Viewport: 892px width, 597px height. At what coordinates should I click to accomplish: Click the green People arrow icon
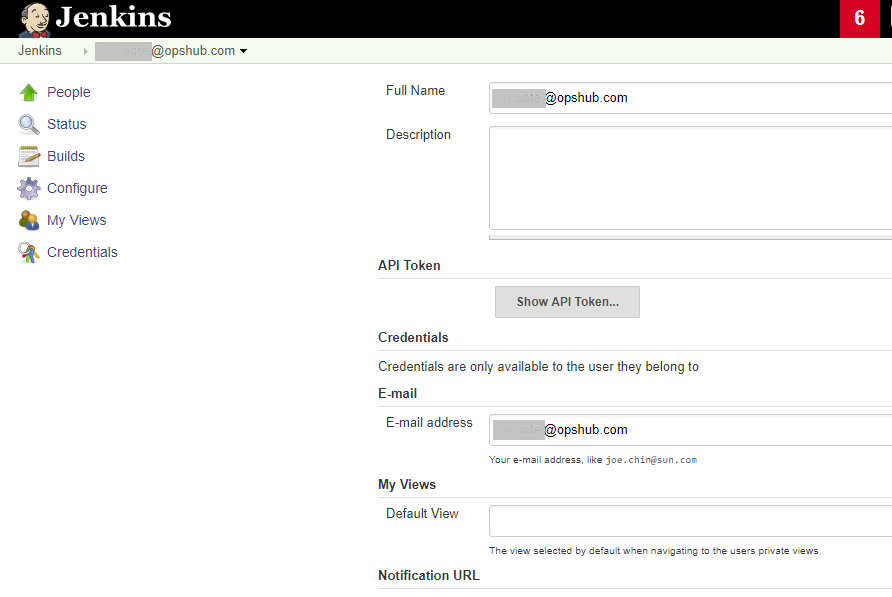(x=29, y=92)
